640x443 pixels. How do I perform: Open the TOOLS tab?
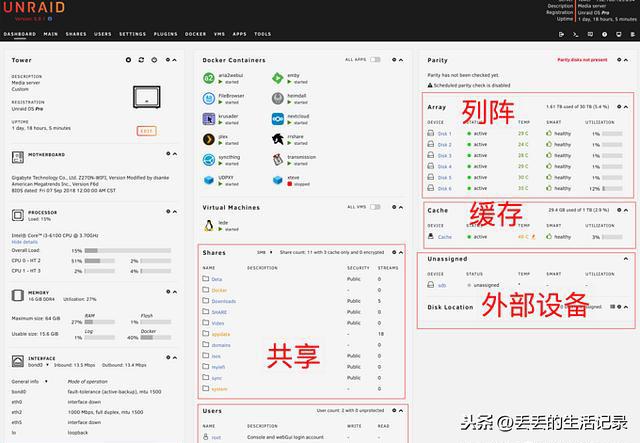click(262, 34)
